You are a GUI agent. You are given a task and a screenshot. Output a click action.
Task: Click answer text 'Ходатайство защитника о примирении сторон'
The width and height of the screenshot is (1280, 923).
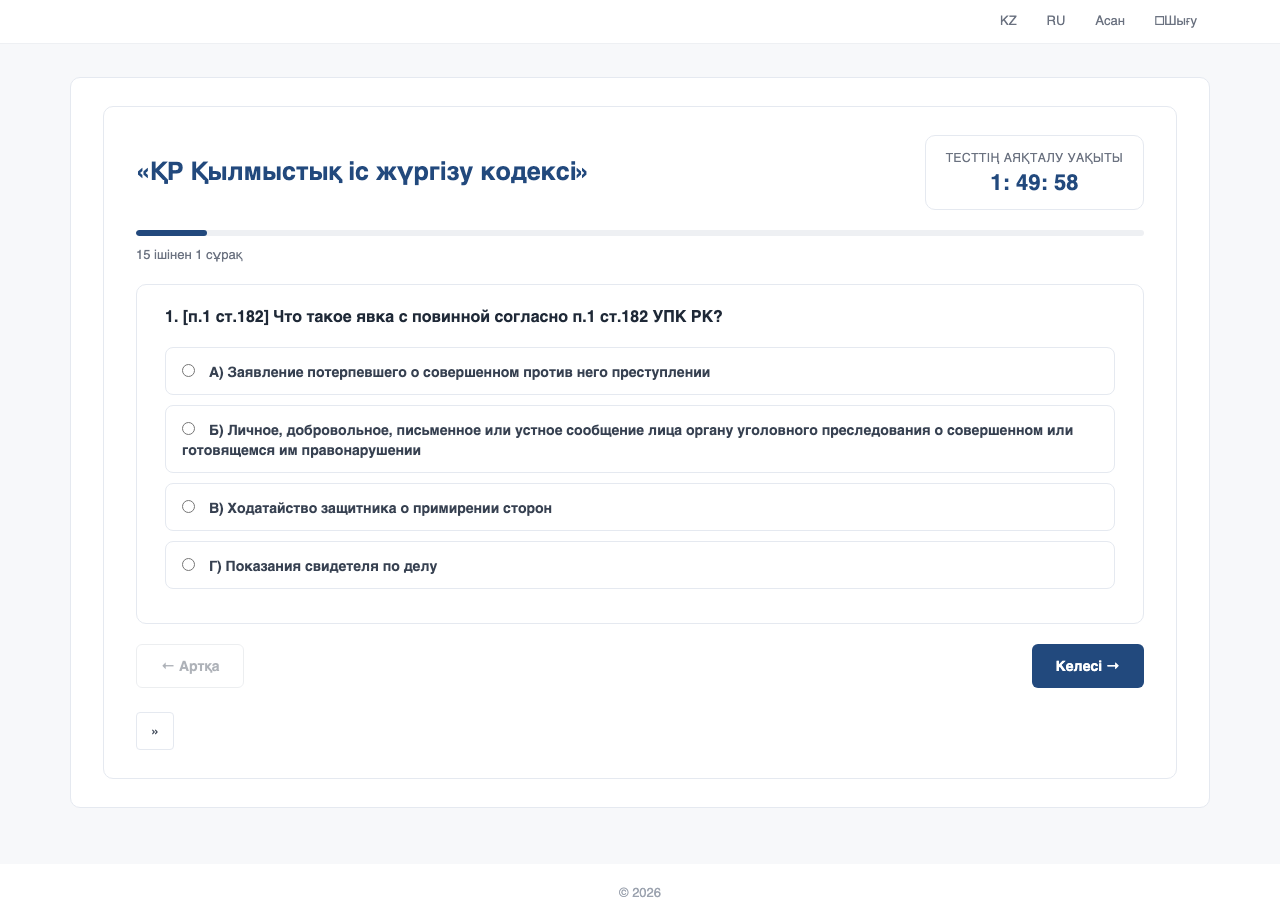coord(389,508)
